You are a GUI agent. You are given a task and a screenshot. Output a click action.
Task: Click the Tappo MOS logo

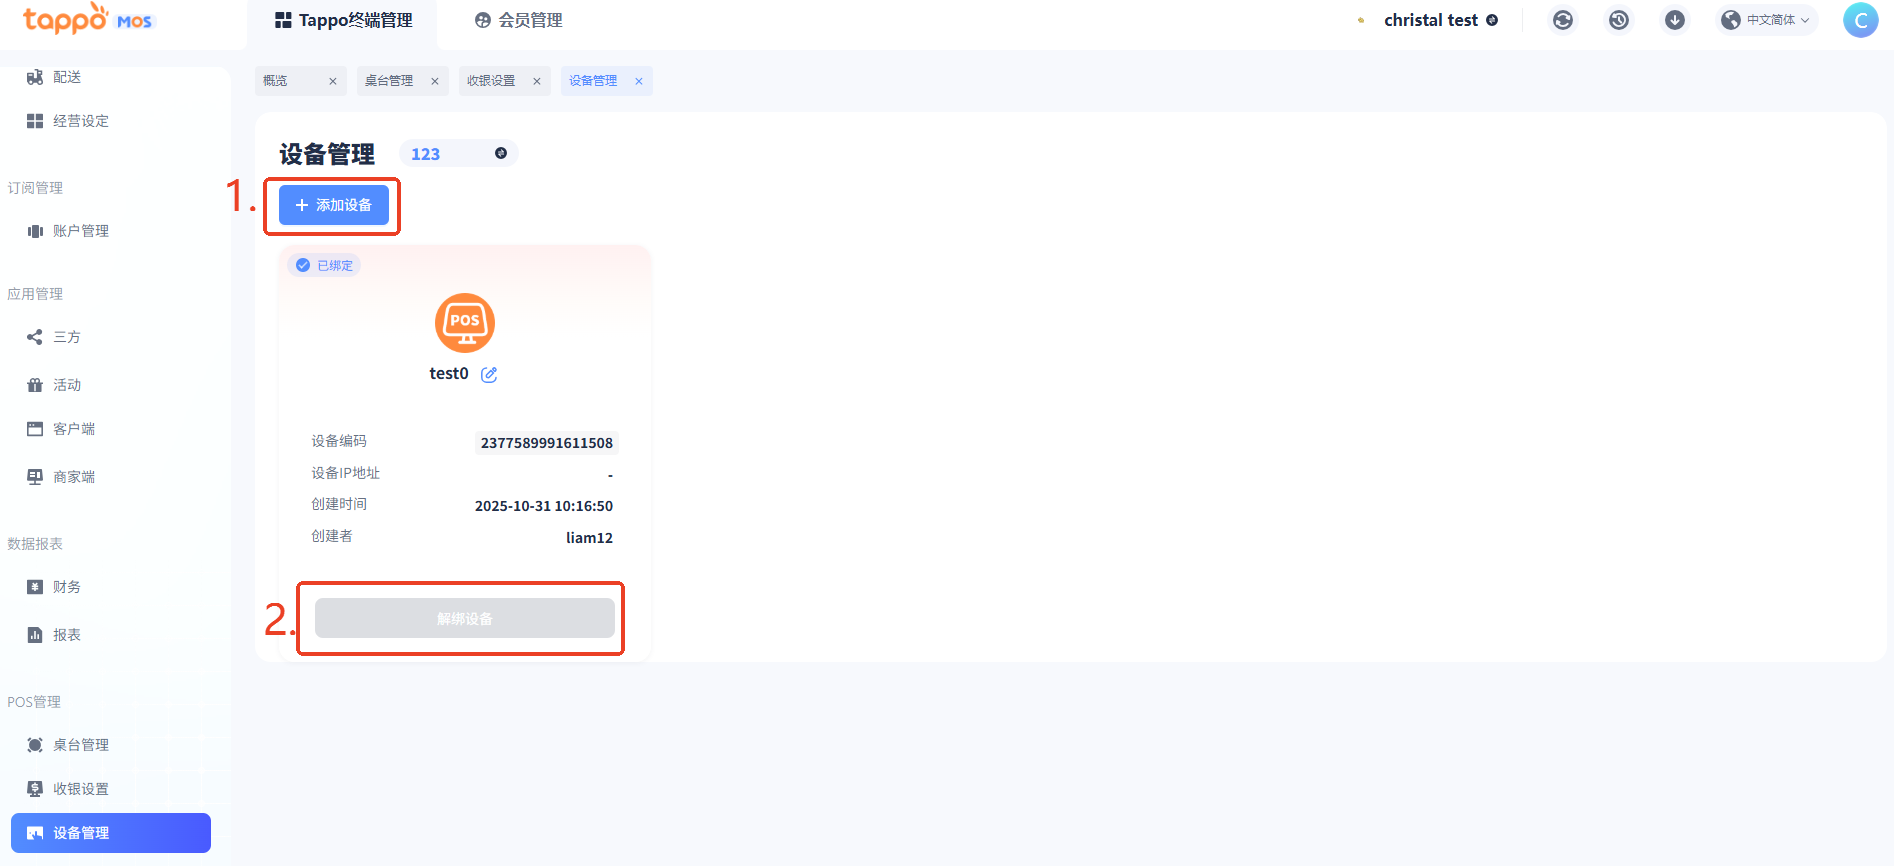click(87, 20)
